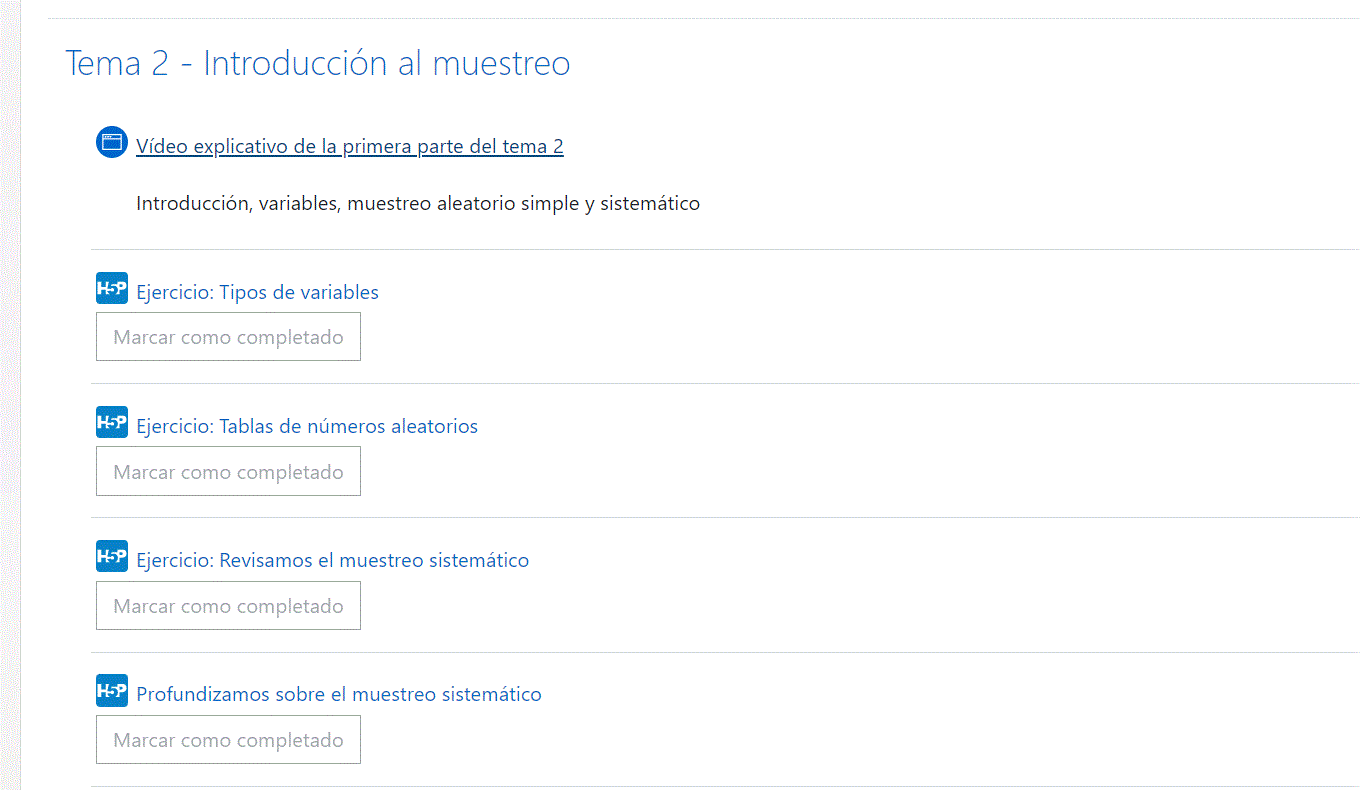Click the page icon beside the Vídeo explicativo link

(x=112, y=142)
